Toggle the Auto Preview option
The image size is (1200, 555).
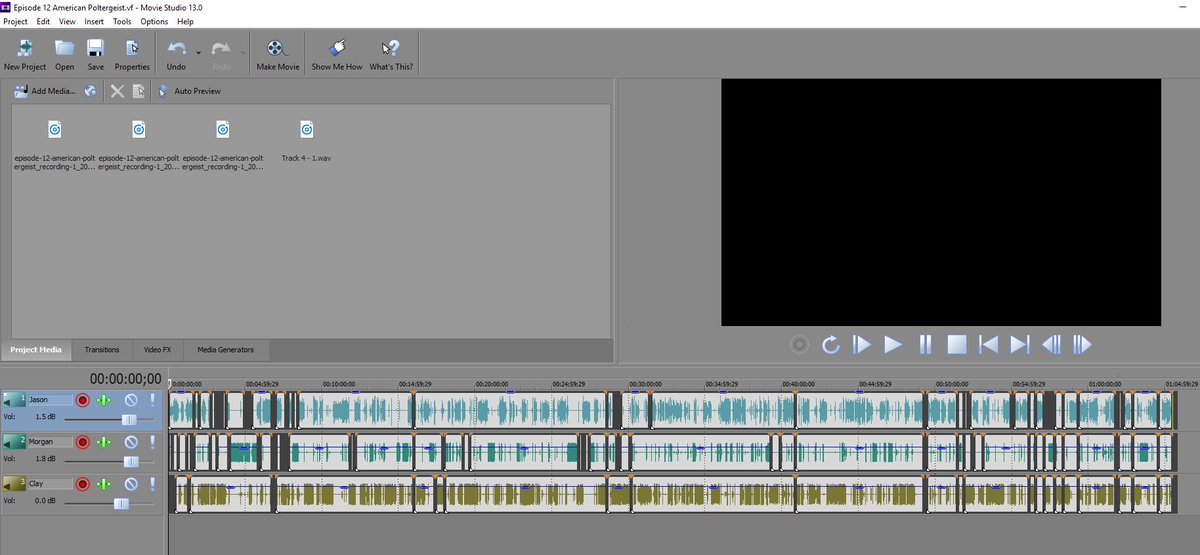(x=189, y=91)
